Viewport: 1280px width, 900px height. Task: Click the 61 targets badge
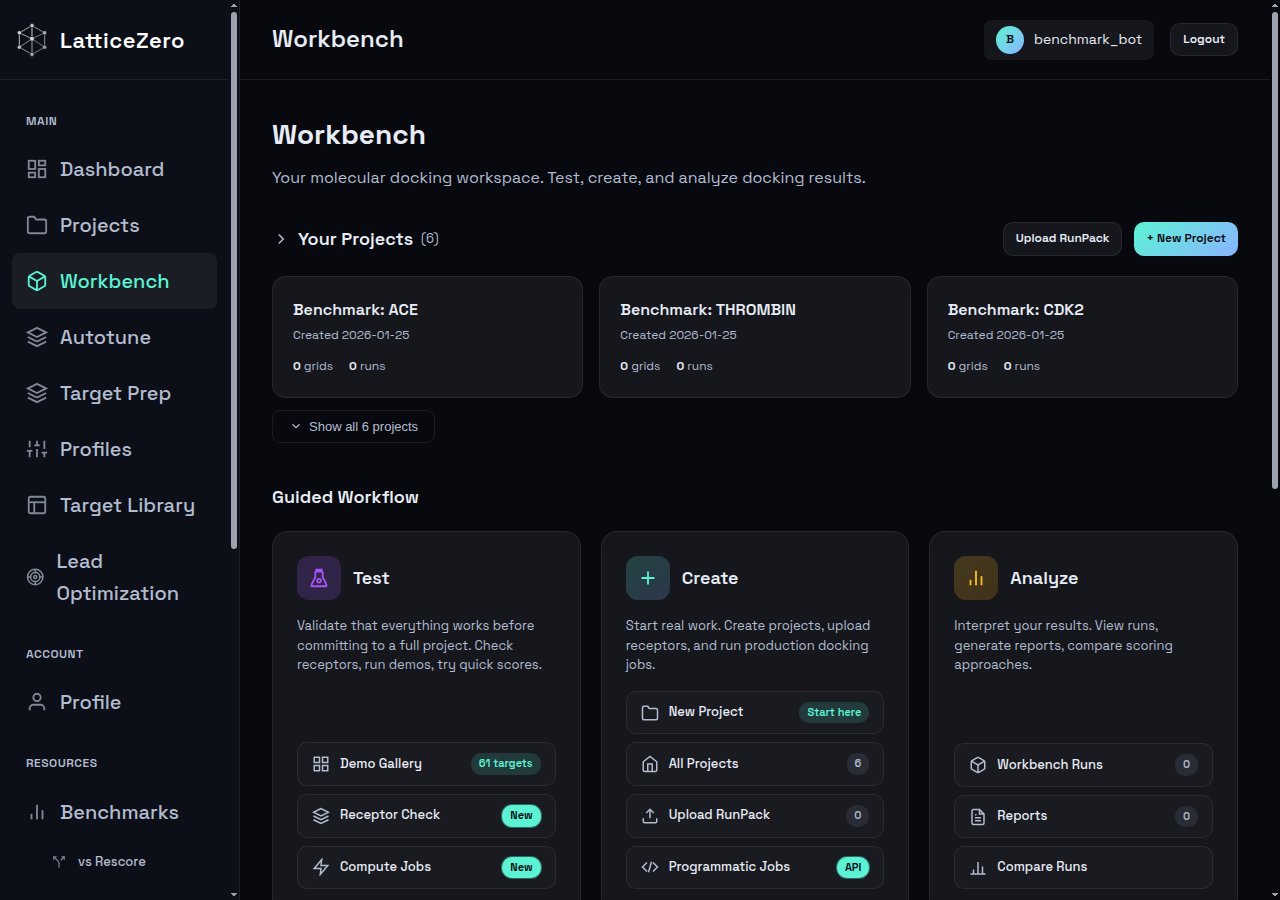[506, 764]
